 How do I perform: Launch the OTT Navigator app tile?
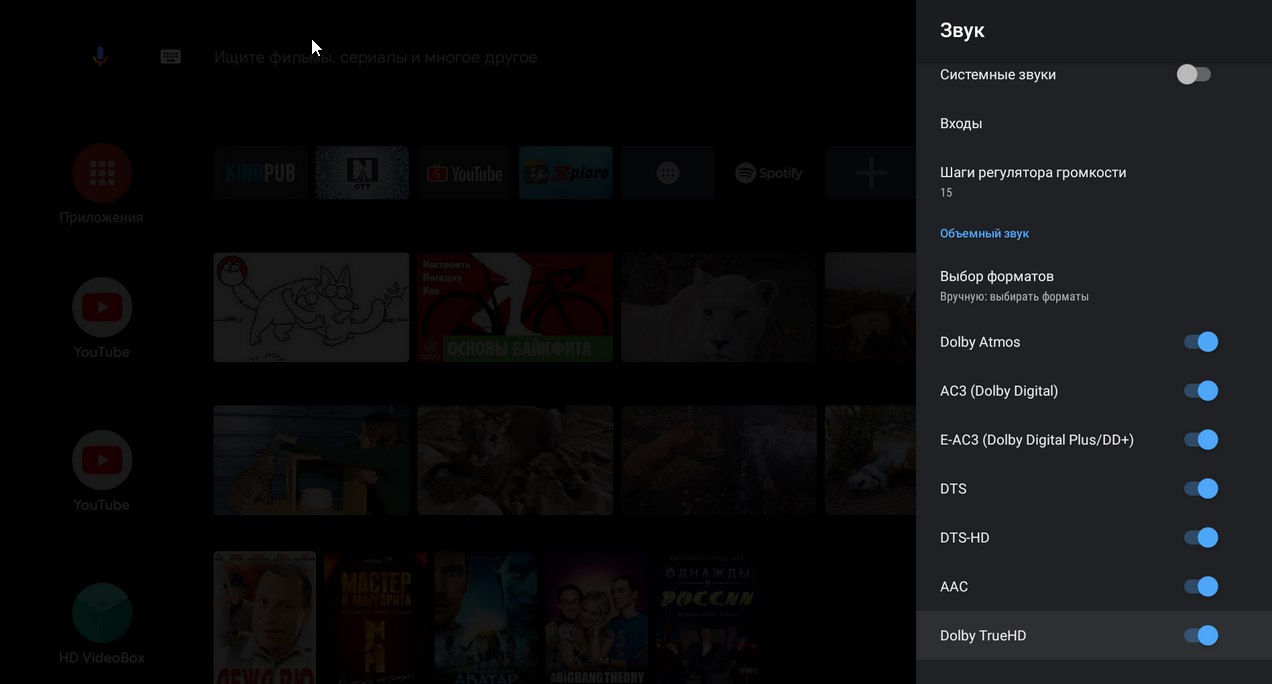click(362, 173)
